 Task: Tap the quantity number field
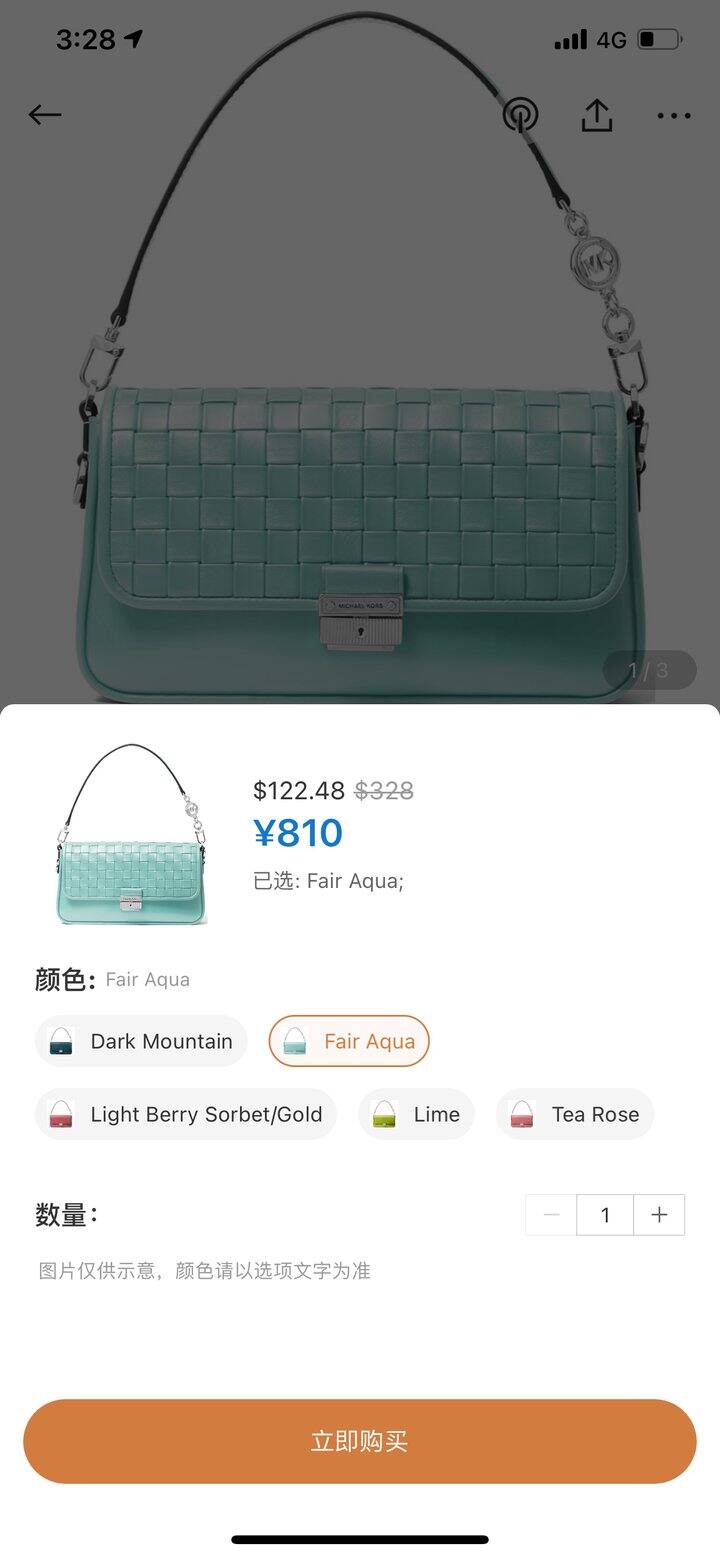click(605, 1215)
